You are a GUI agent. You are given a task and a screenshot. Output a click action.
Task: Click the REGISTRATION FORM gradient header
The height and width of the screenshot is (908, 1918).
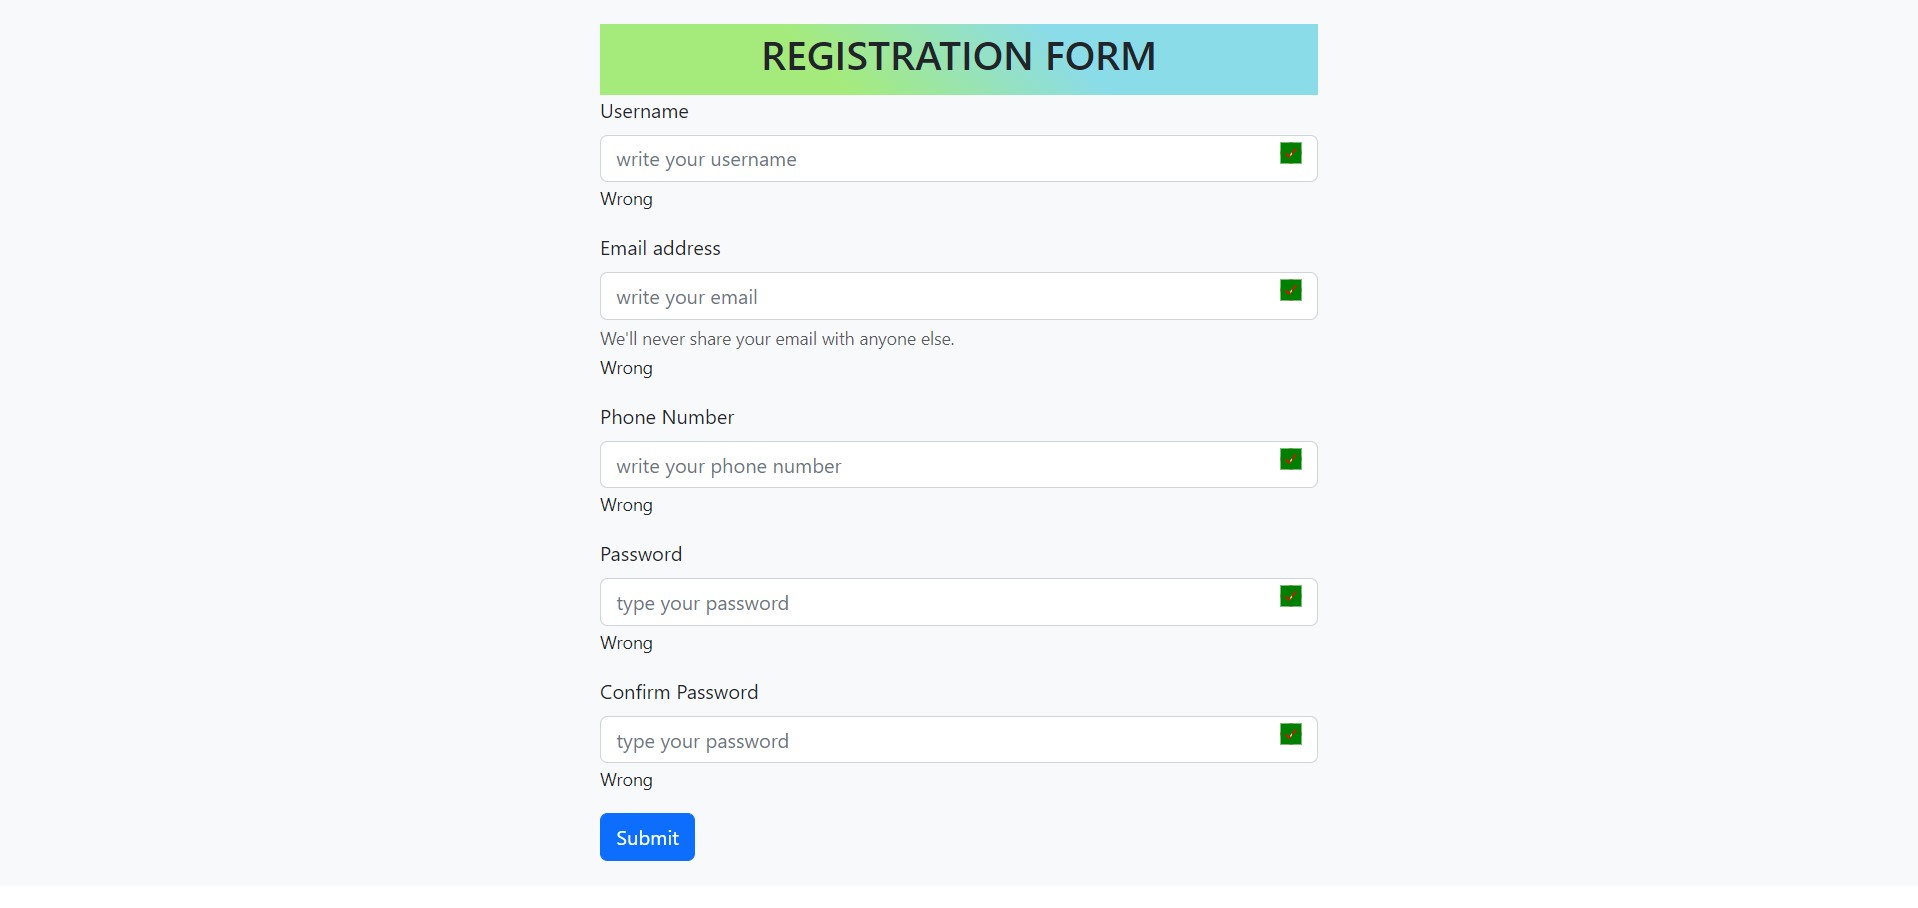pos(957,57)
